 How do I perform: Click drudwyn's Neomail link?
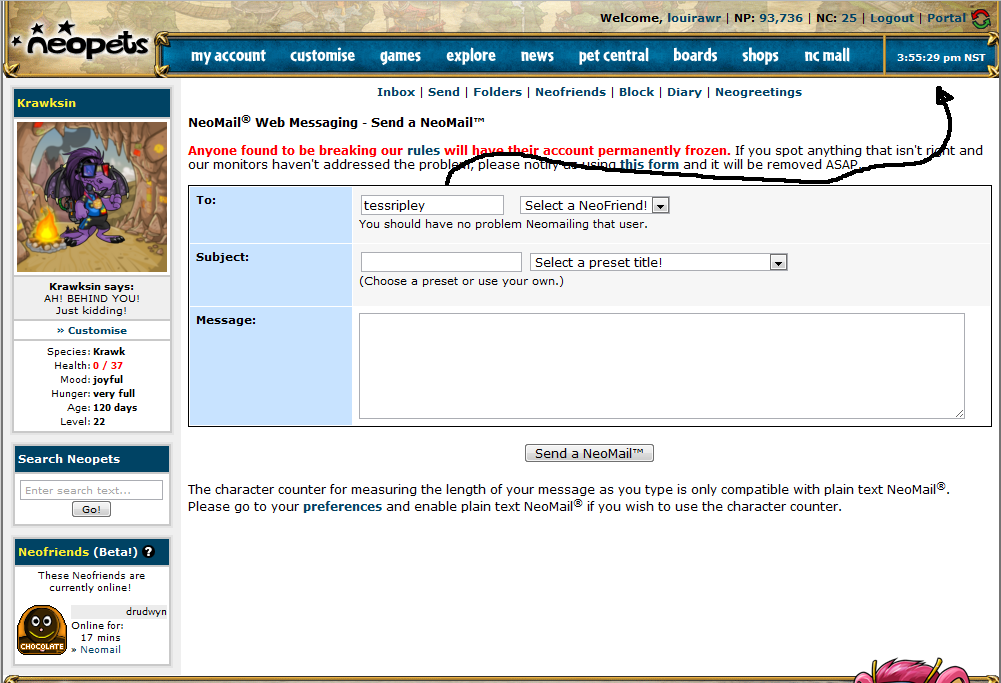click(x=100, y=650)
